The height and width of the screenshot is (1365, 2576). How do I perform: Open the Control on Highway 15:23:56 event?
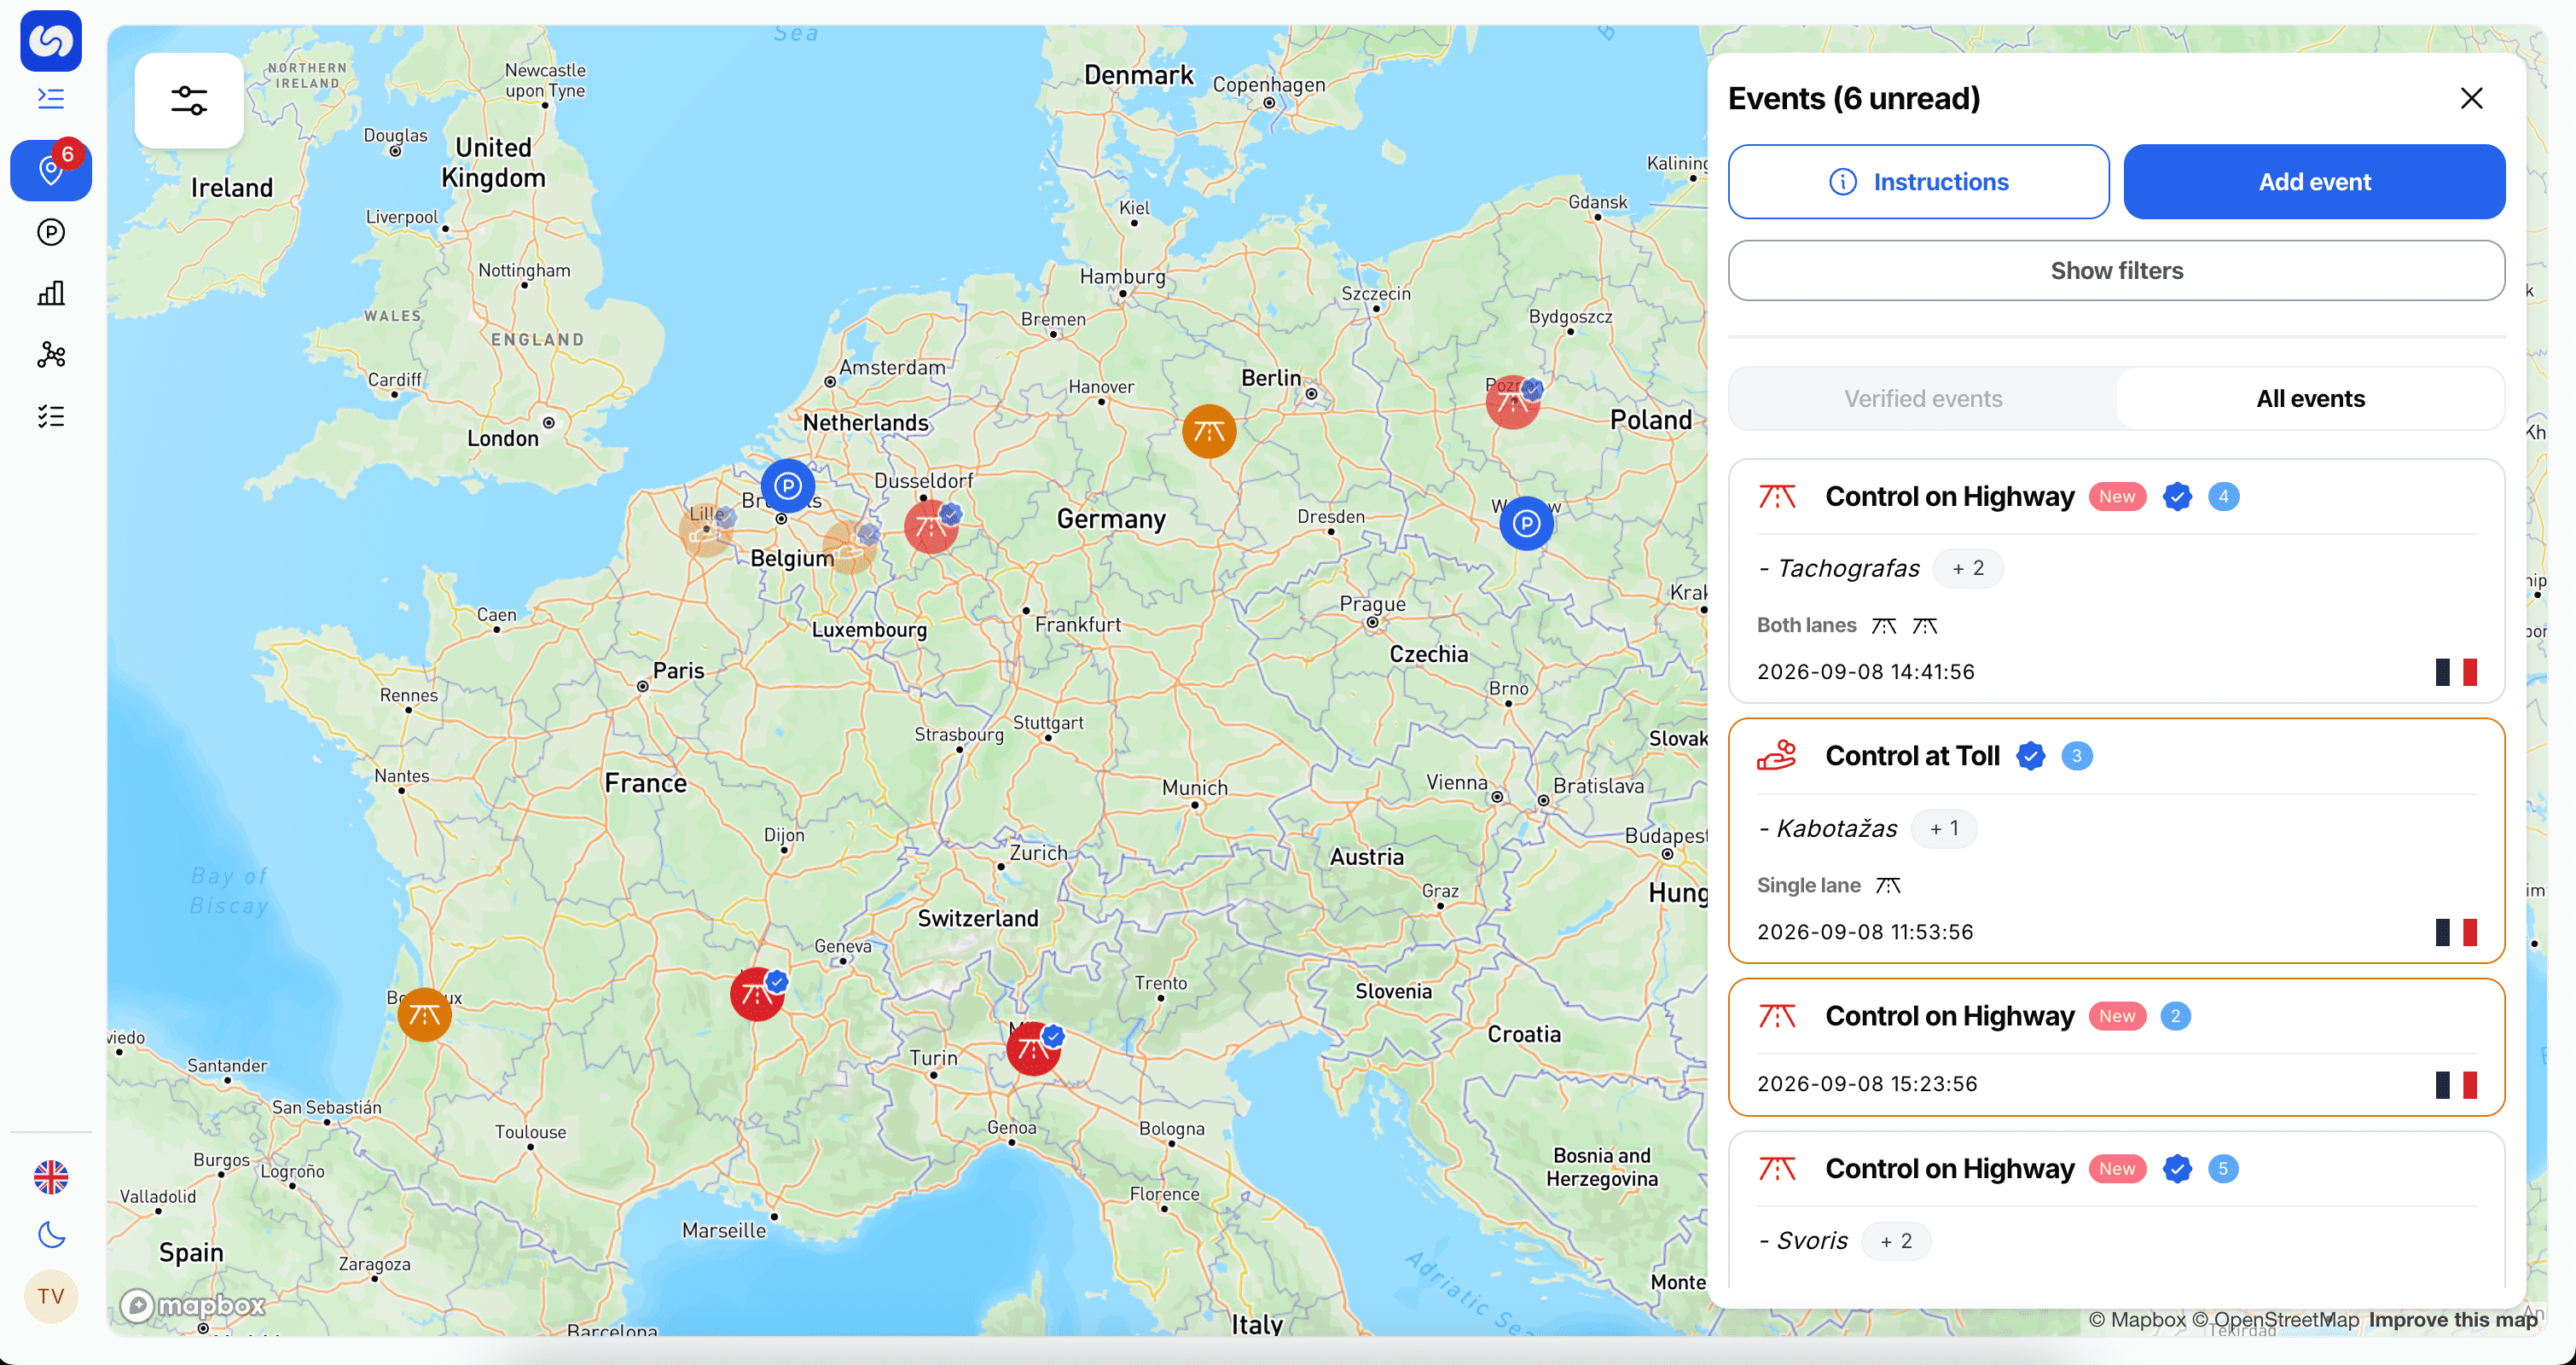click(2116, 1047)
